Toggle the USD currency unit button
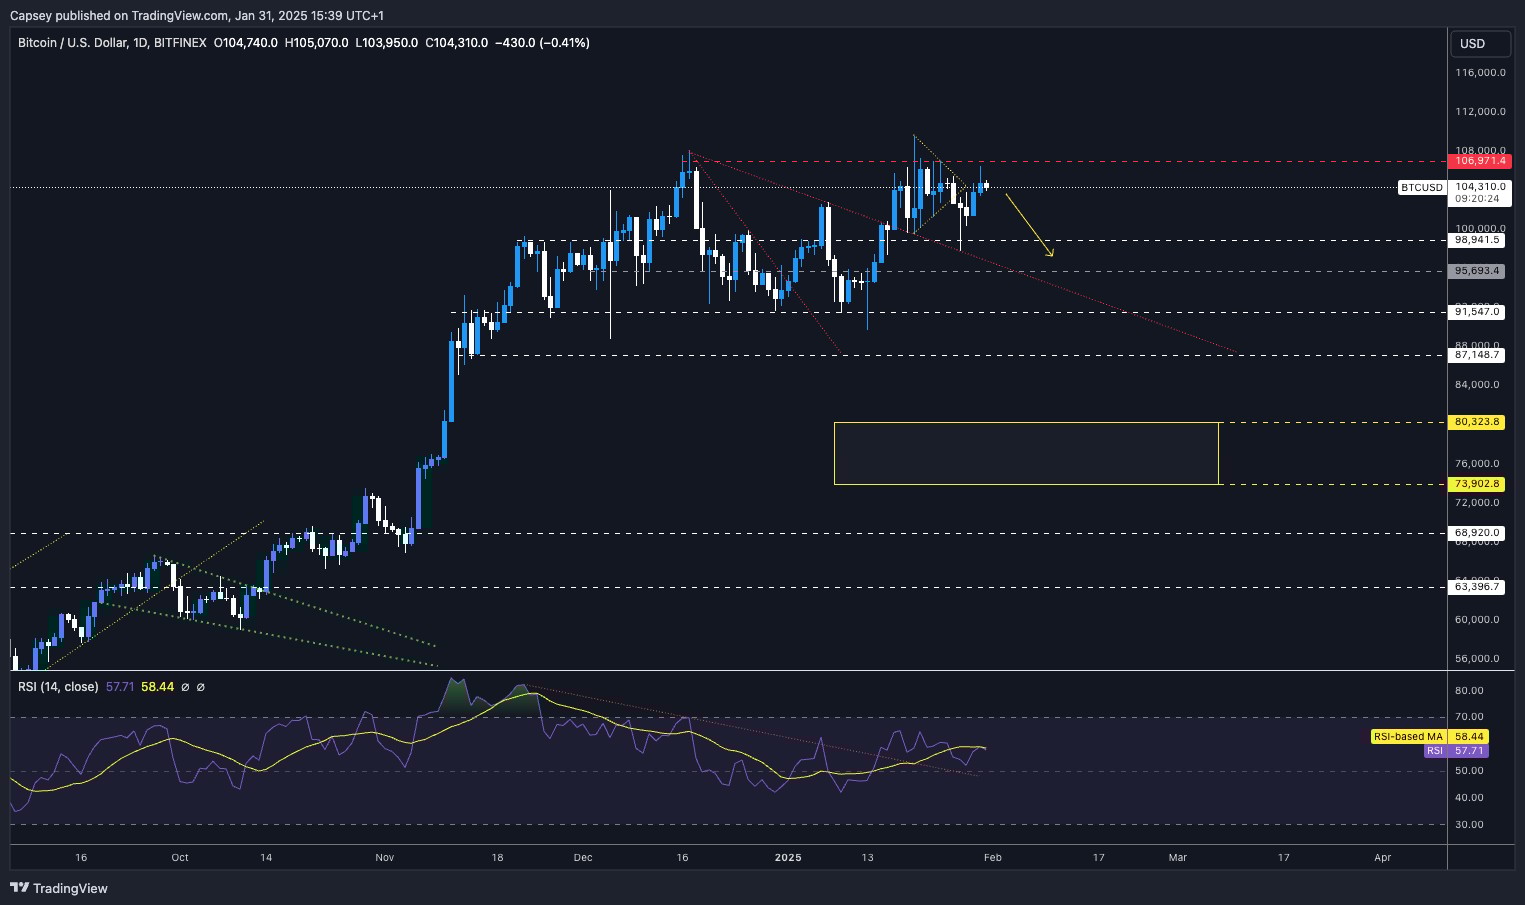 (x=1480, y=44)
